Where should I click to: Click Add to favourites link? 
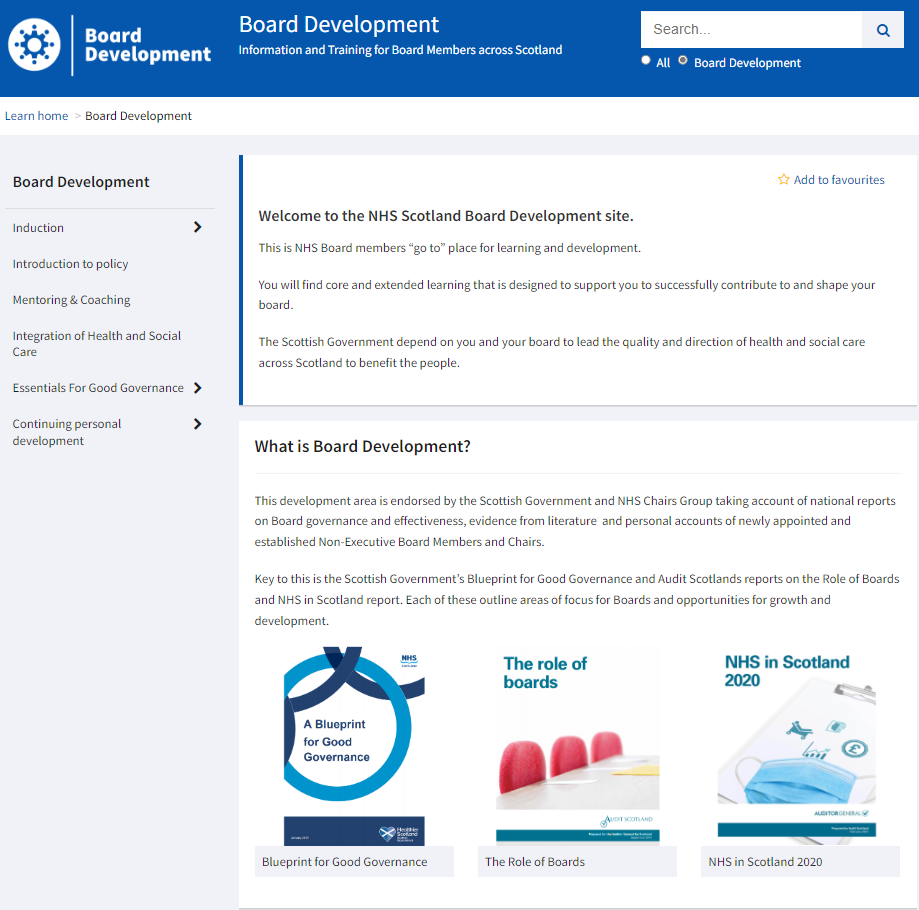pyautogui.click(x=839, y=180)
